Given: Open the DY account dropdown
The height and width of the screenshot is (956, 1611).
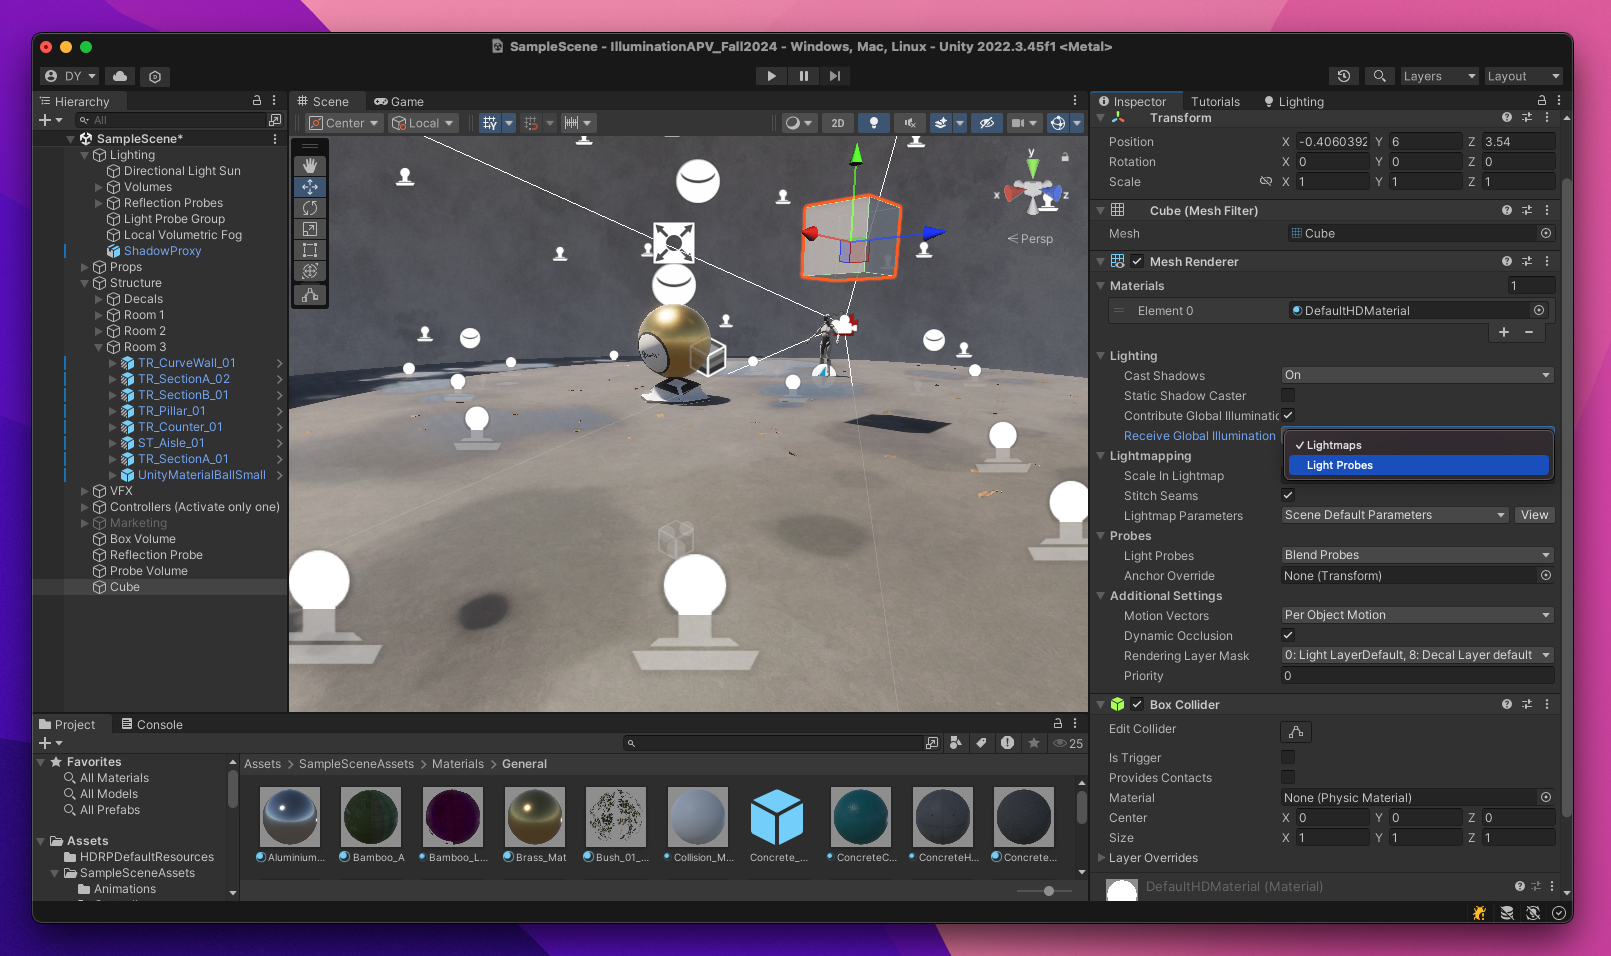Looking at the screenshot, I should [70, 76].
